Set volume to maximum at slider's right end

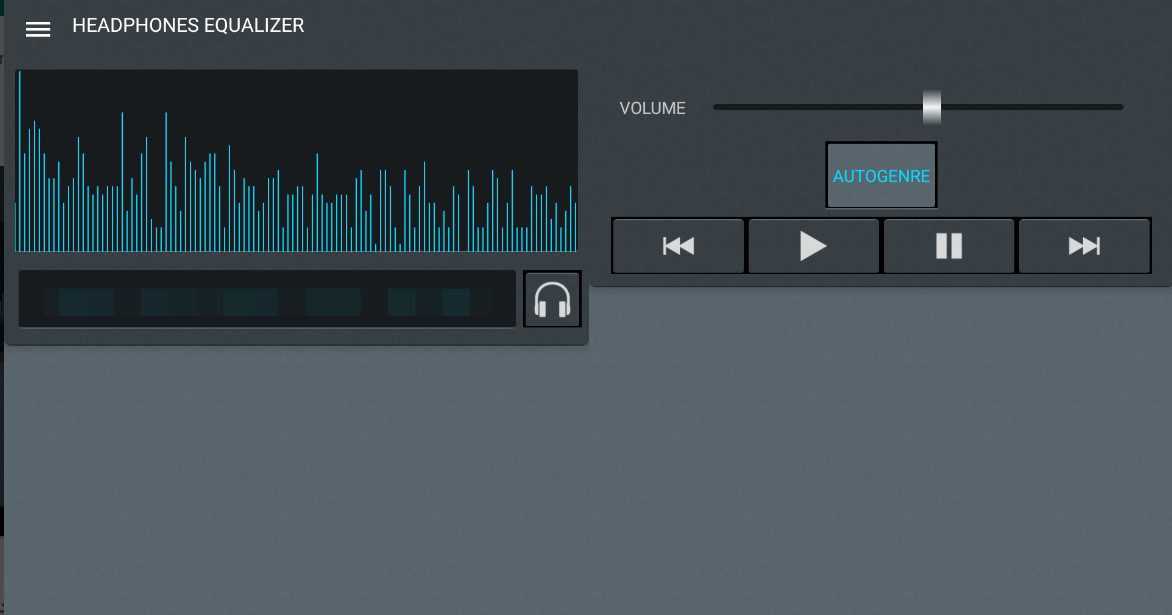1120,107
